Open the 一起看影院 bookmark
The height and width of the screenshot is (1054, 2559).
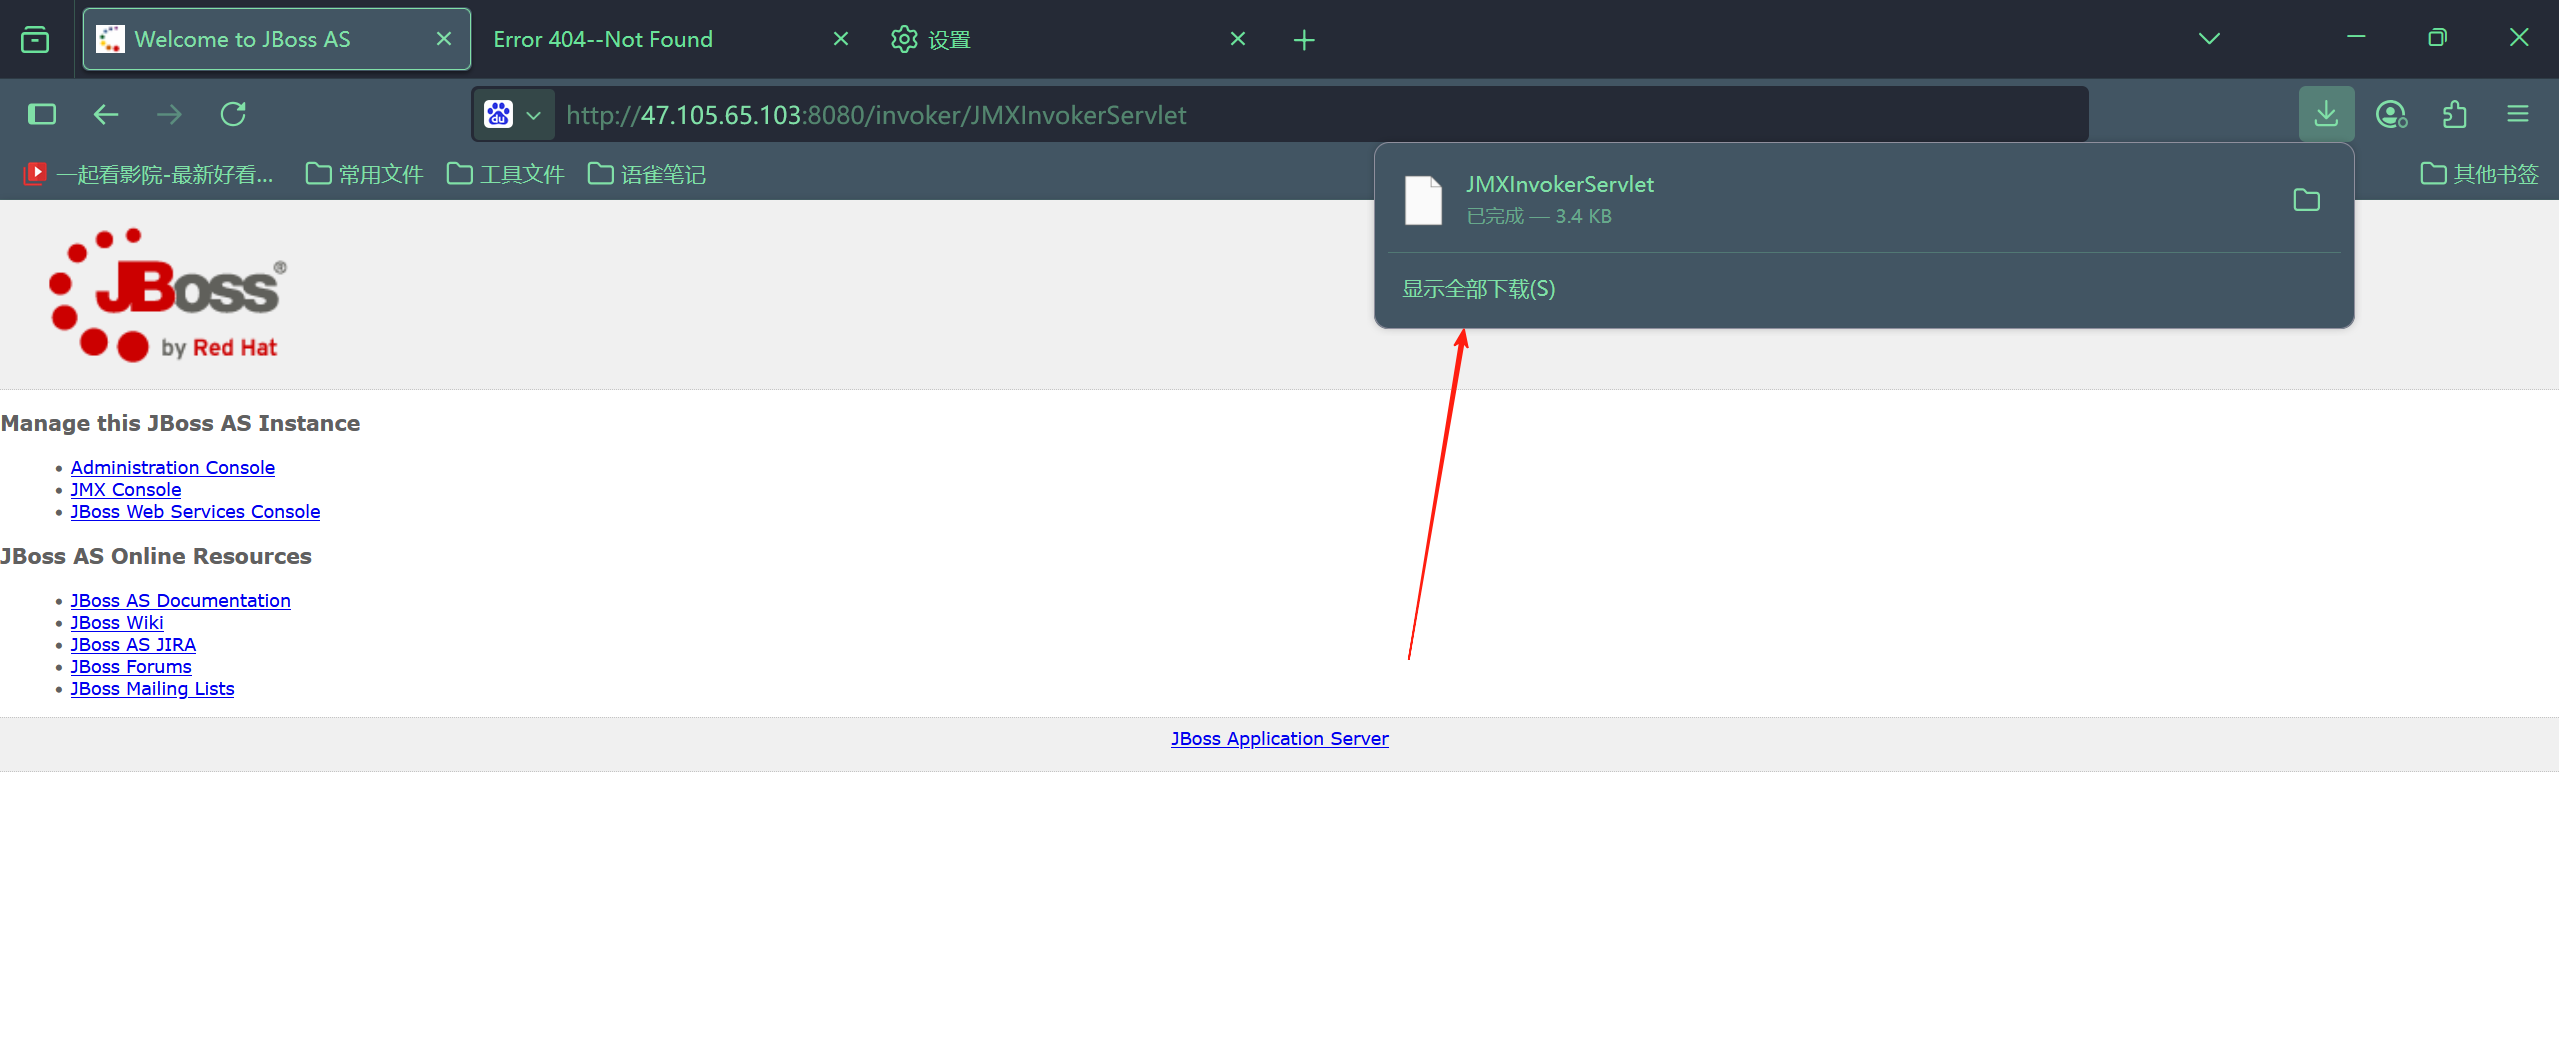click(148, 174)
